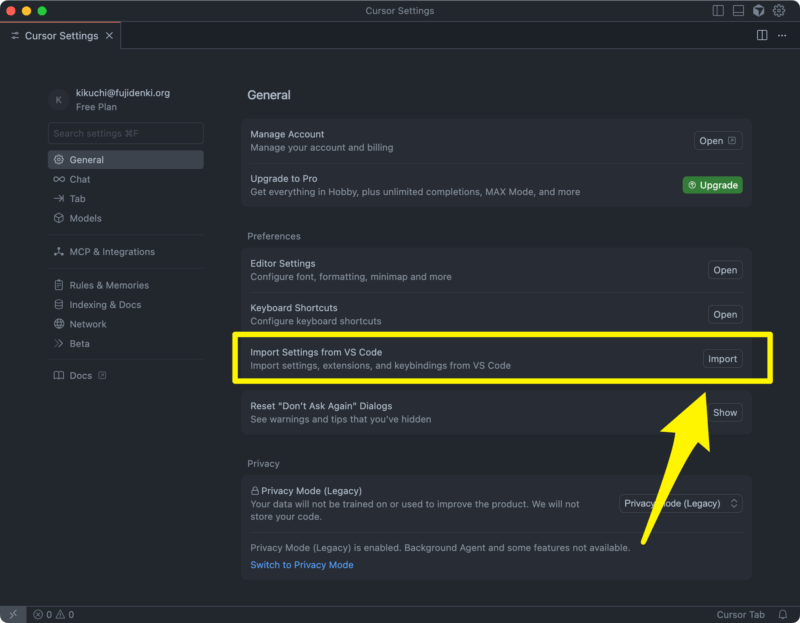This screenshot has width=800, height=623.
Task: Click Cursor Tab in status bar
Action: [x=740, y=614]
